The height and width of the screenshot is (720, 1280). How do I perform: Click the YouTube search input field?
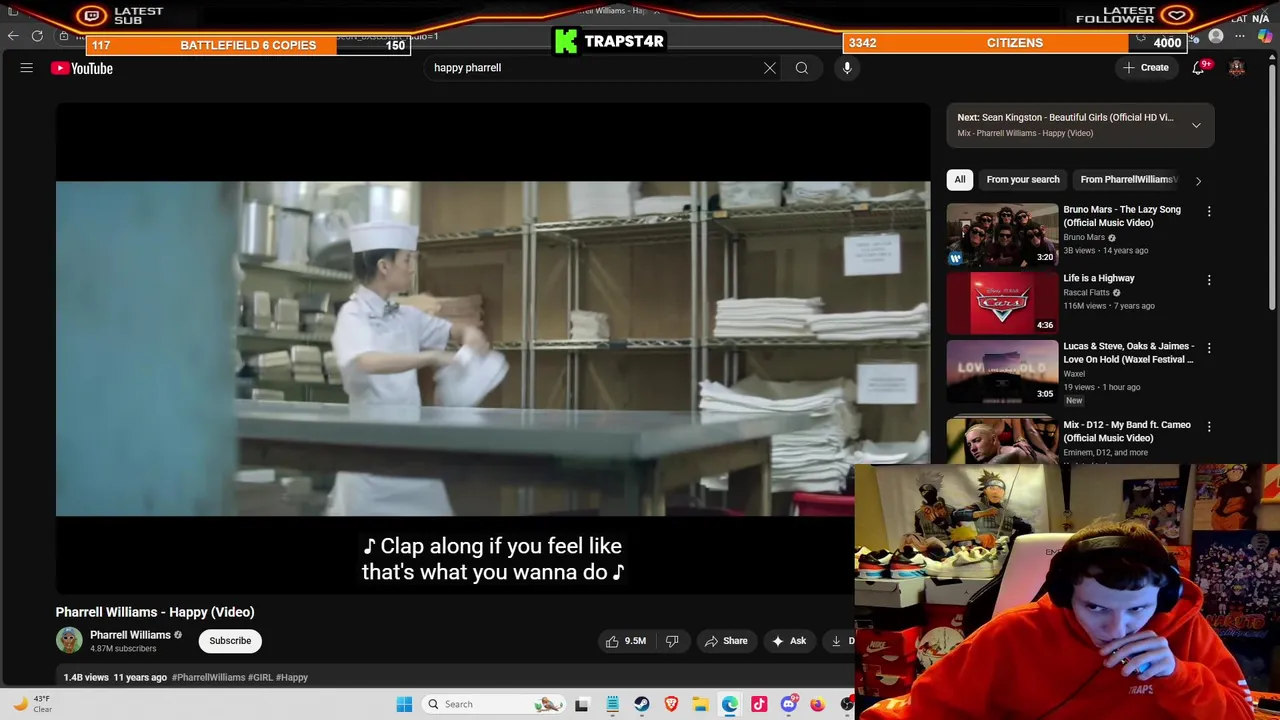(x=590, y=68)
